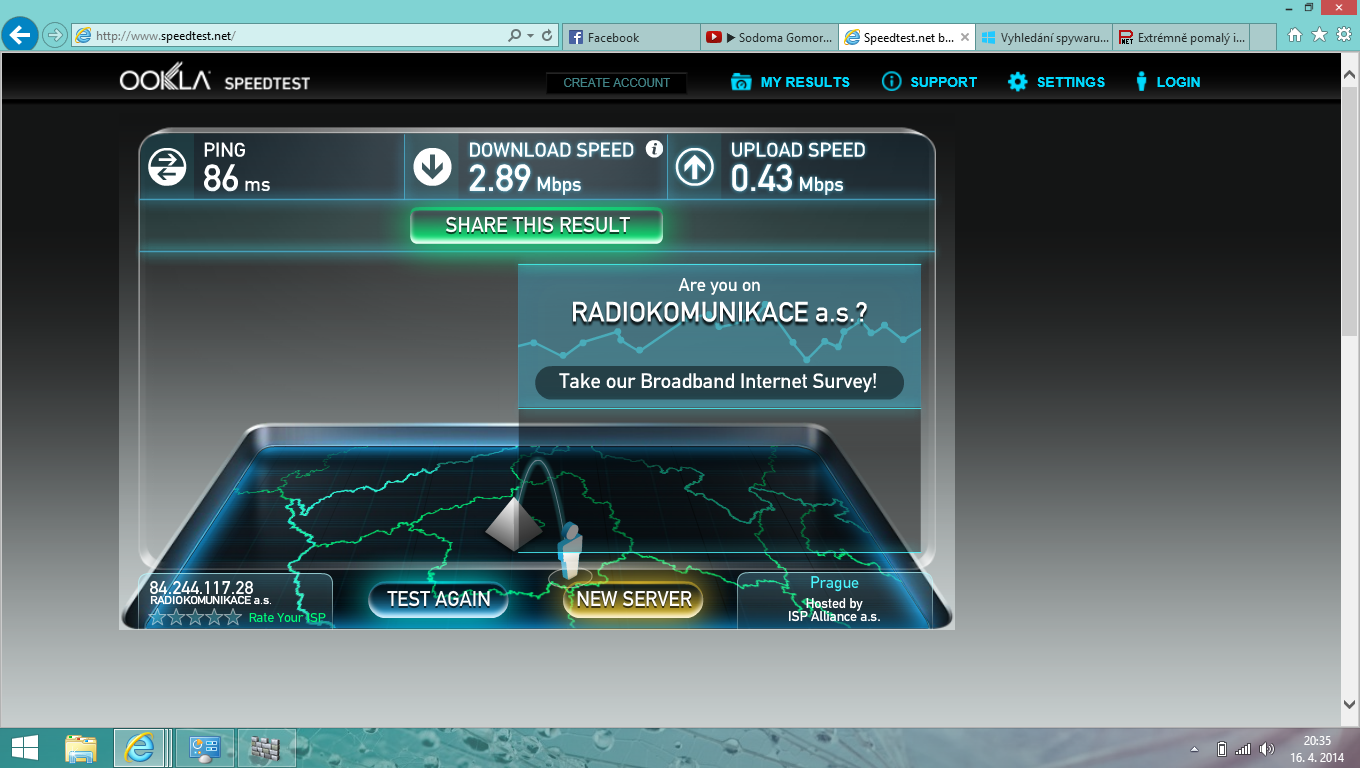Click the vertical scrollbar down arrow
The height and width of the screenshot is (768, 1360).
(1349, 703)
